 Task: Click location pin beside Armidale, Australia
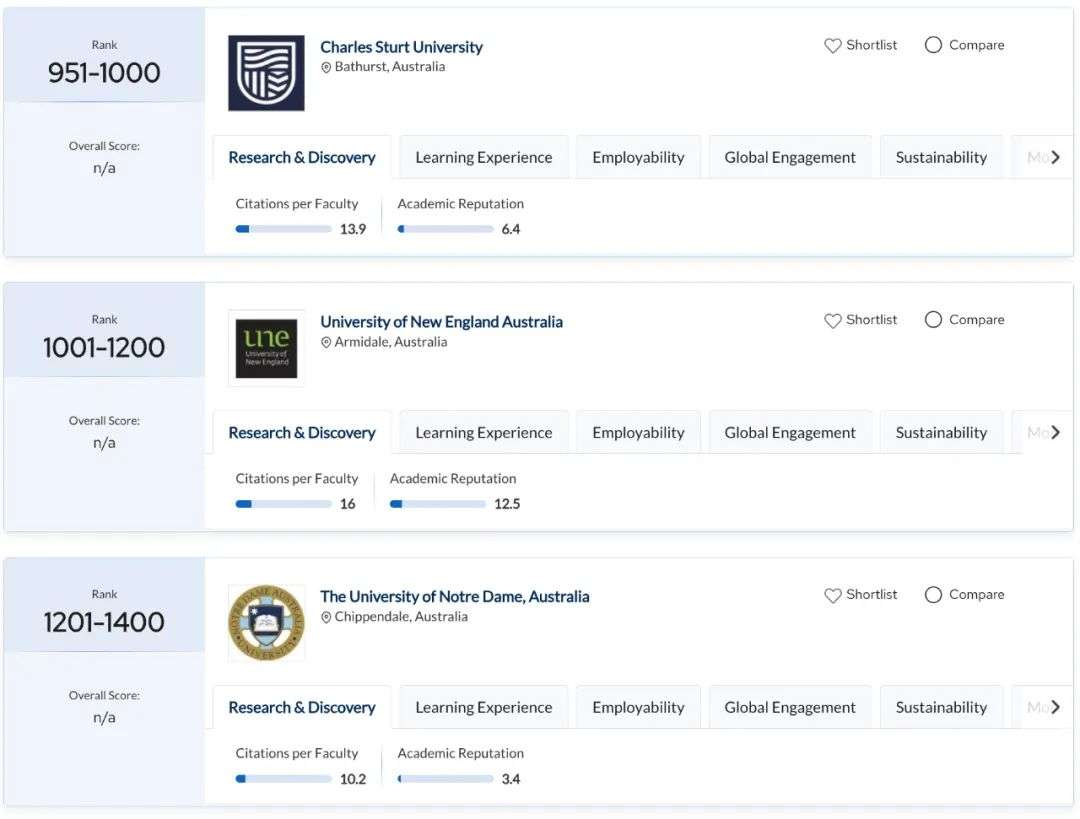(326, 342)
